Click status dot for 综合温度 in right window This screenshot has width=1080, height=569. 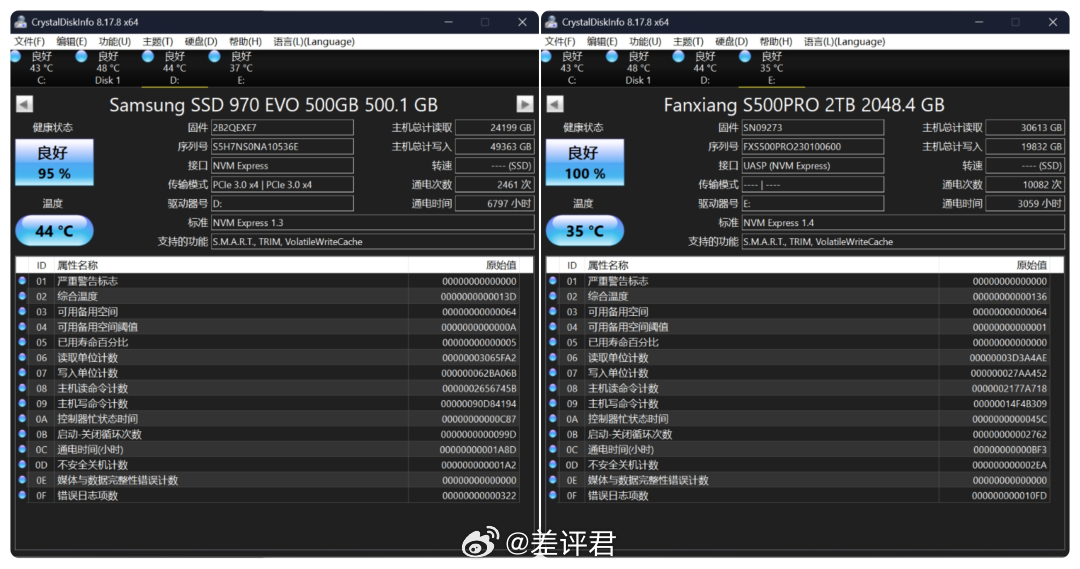[x=552, y=296]
